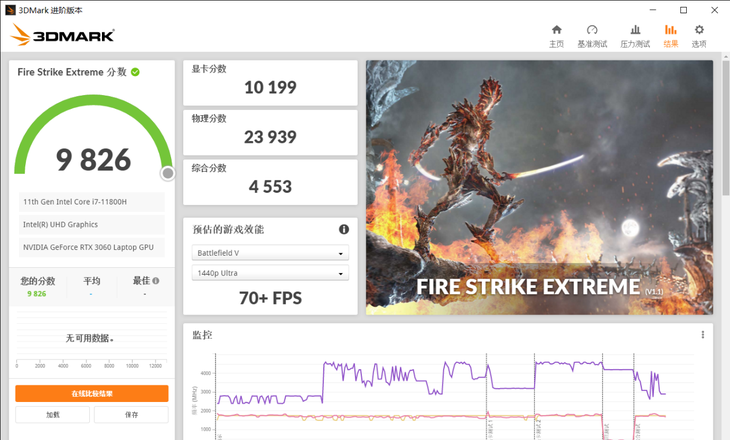Open estimated game performance info icon
Screen dimensions: 730x440
tap(344, 229)
